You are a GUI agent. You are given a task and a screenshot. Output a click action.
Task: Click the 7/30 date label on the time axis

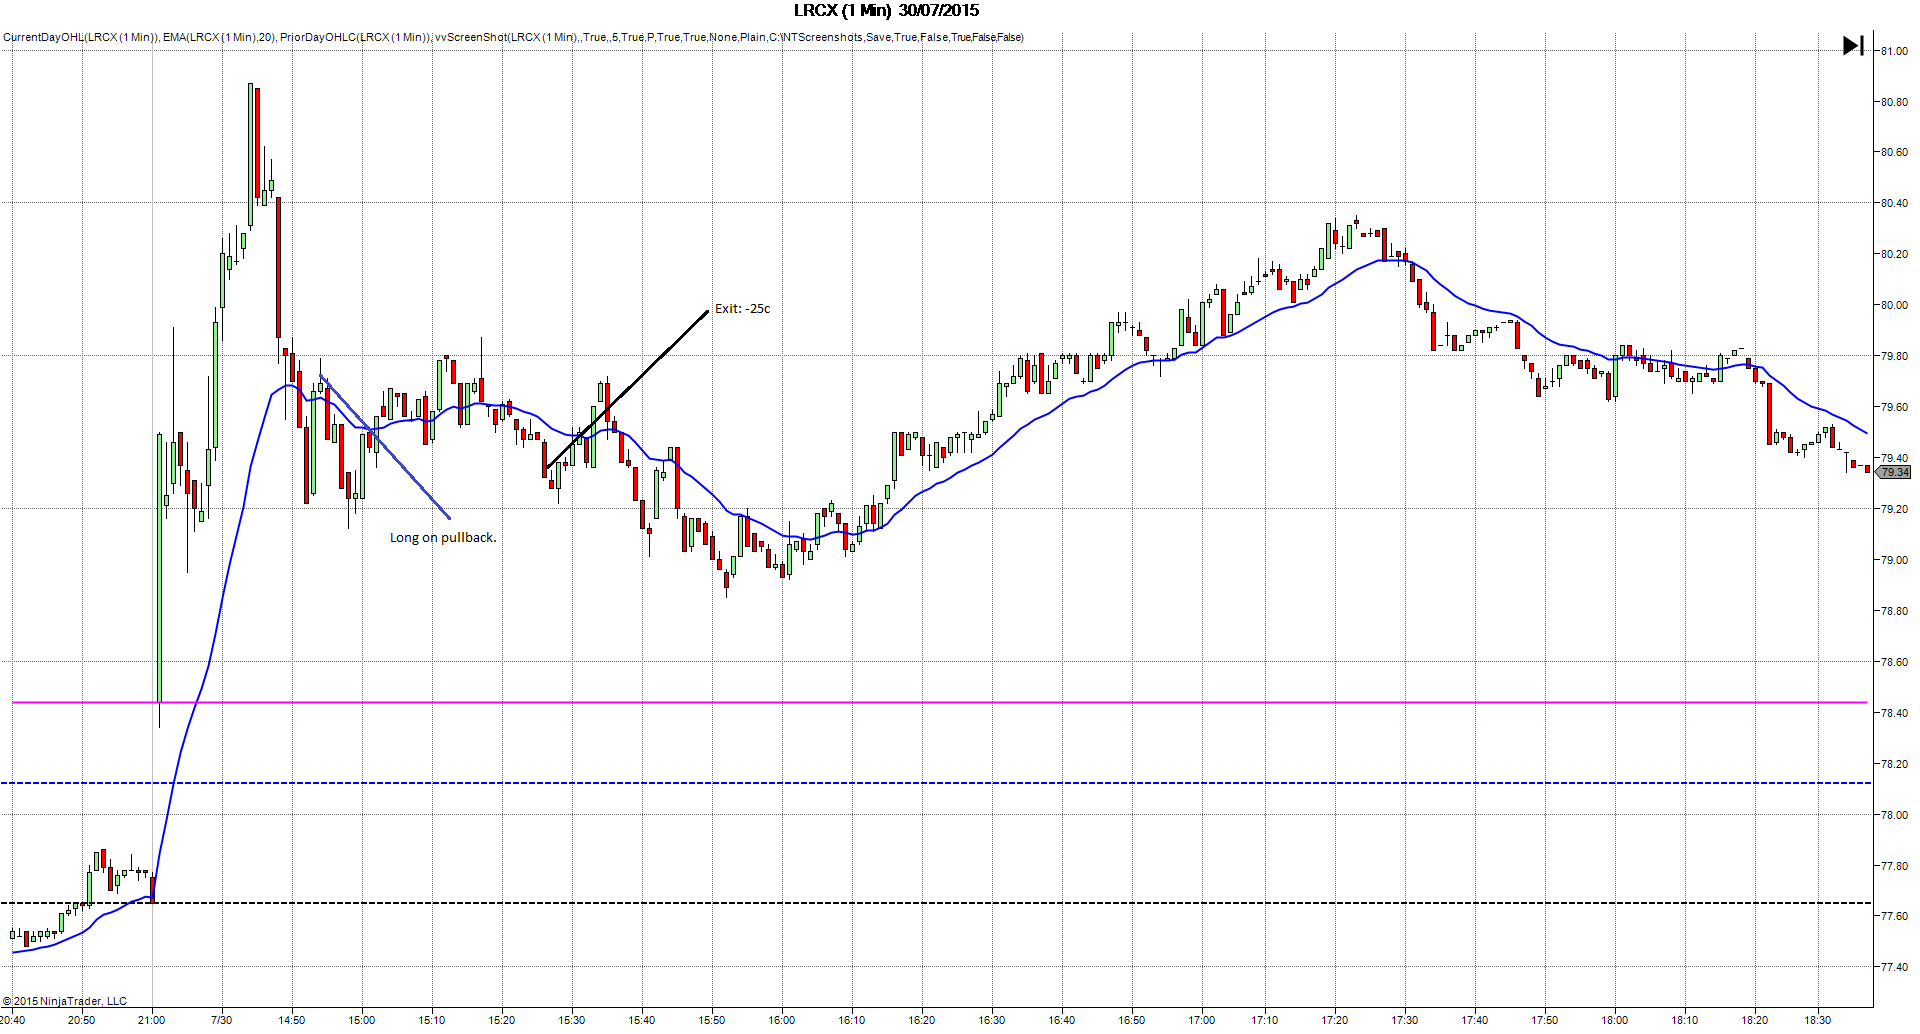(222, 1020)
